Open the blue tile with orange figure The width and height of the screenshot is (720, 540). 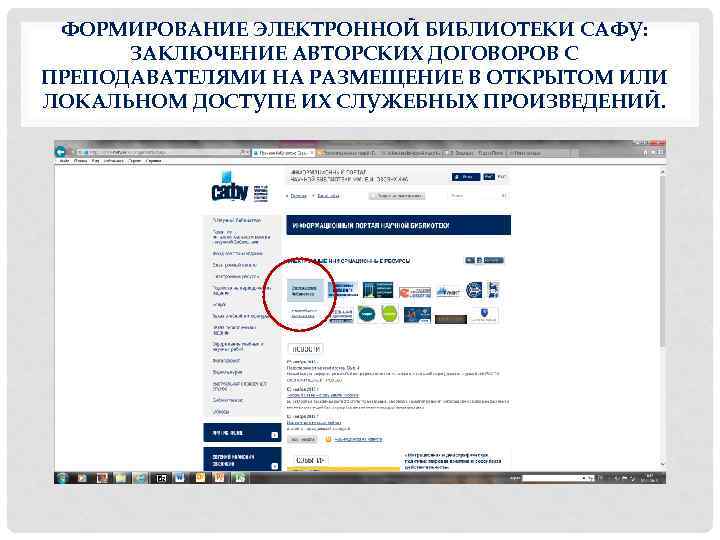pyautogui.click(x=417, y=315)
